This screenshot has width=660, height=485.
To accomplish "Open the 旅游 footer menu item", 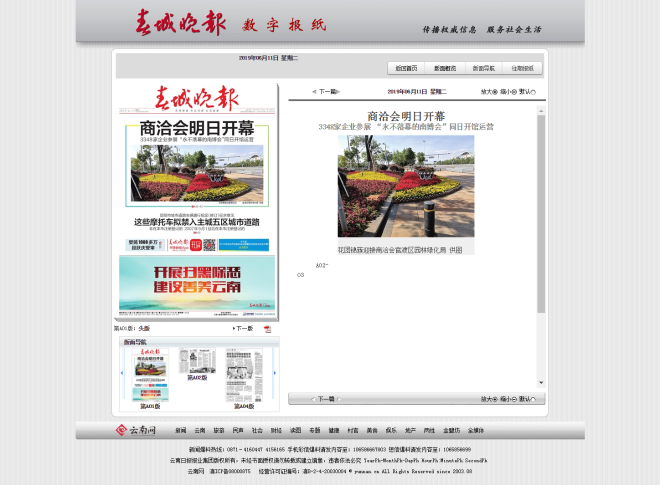I will coord(219,430).
